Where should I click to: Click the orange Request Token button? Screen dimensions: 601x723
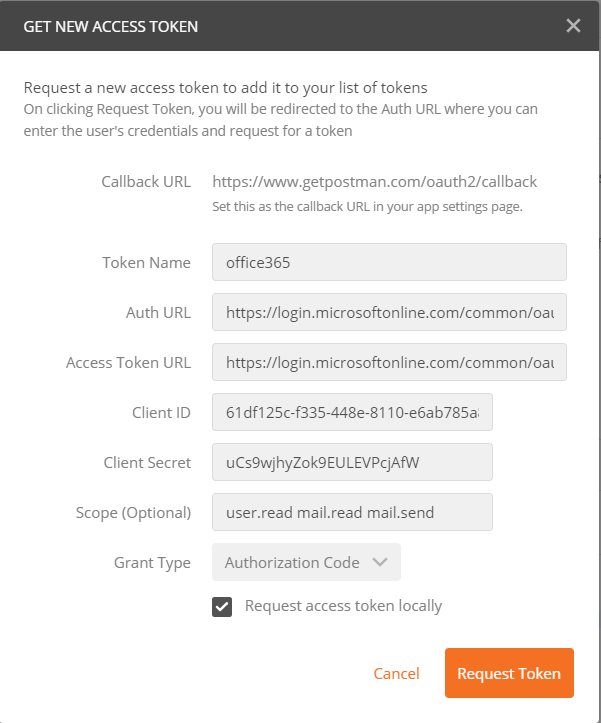[509, 673]
